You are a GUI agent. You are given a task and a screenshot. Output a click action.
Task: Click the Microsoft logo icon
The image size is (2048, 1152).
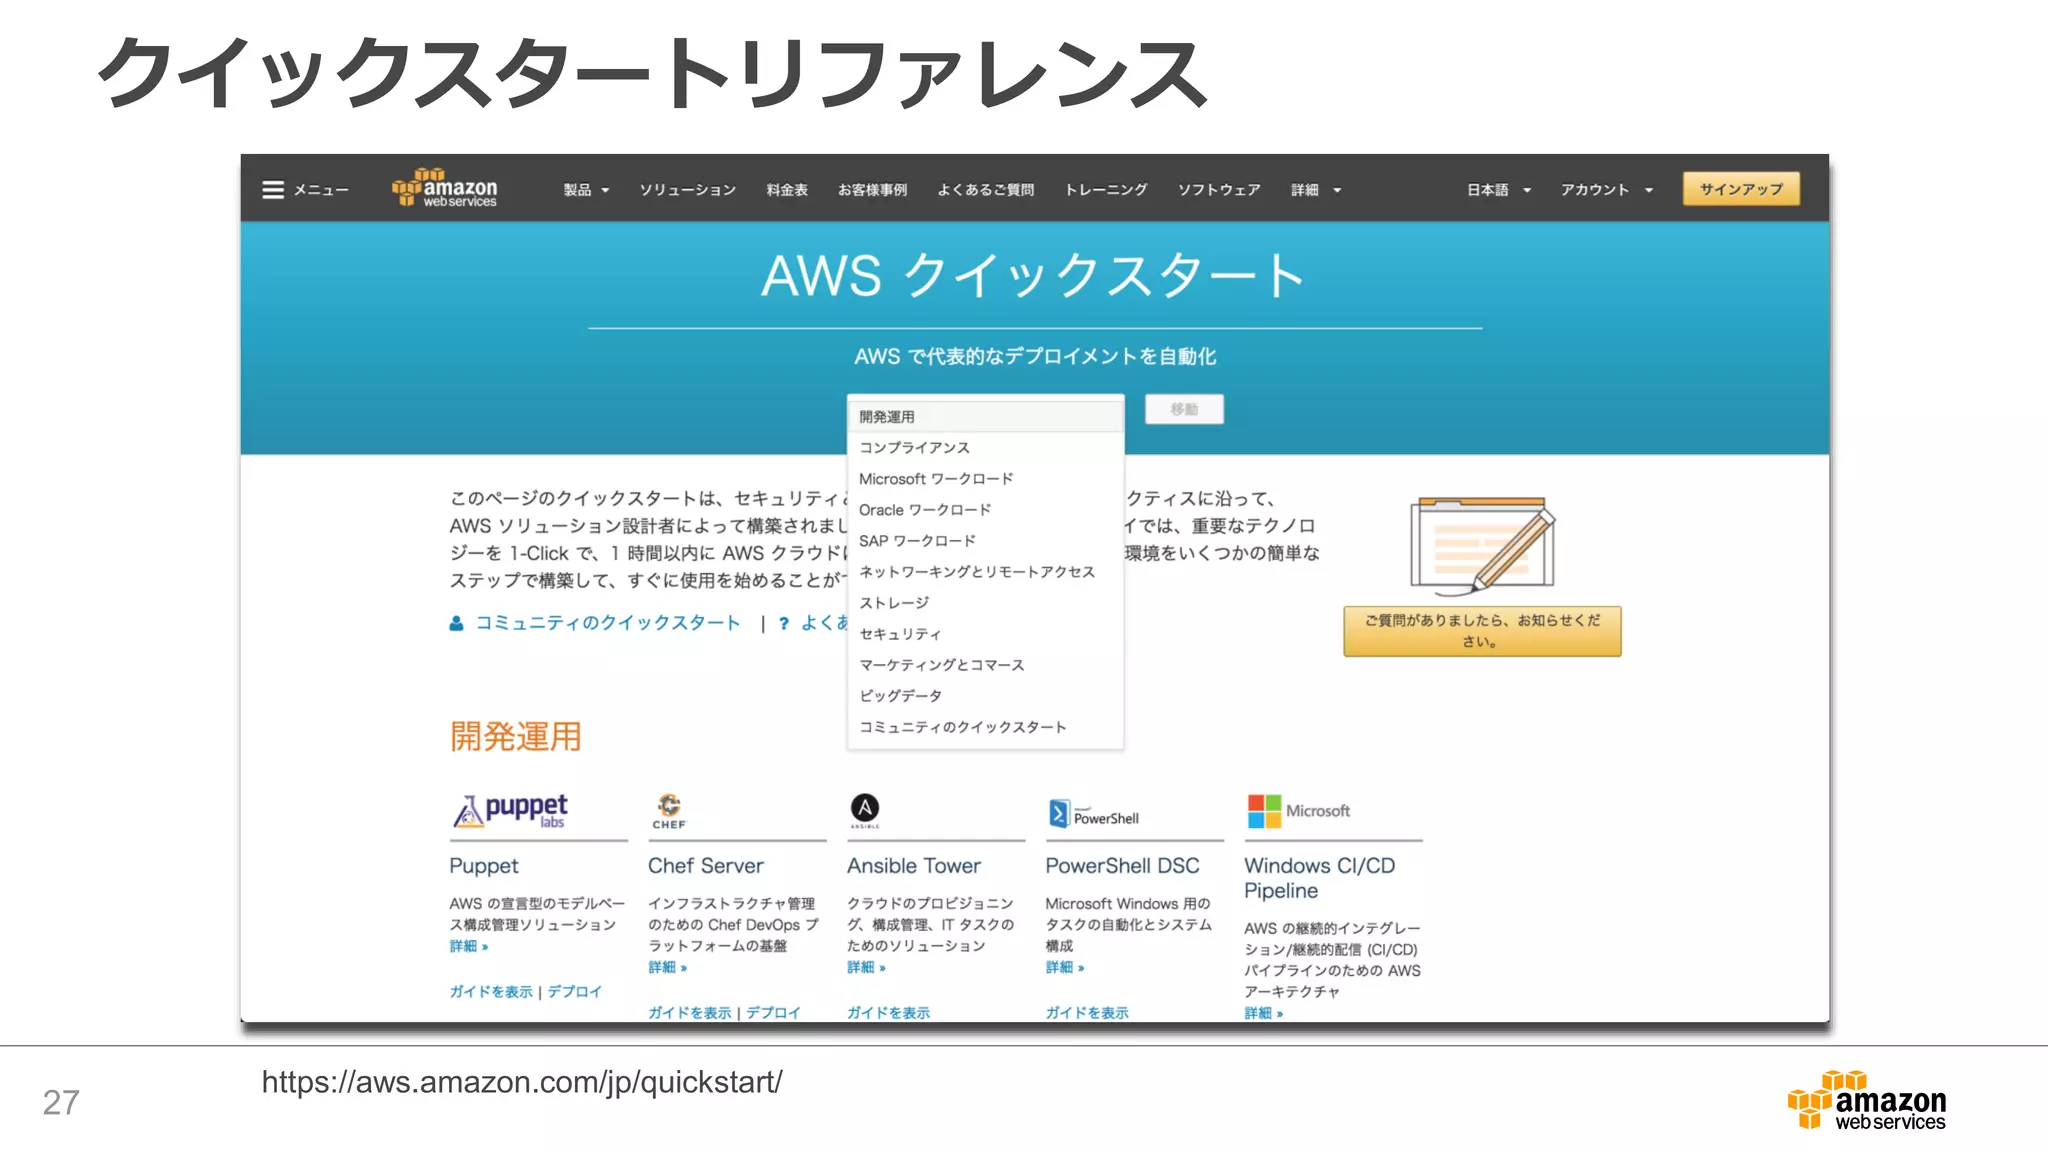[x=1299, y=811]
